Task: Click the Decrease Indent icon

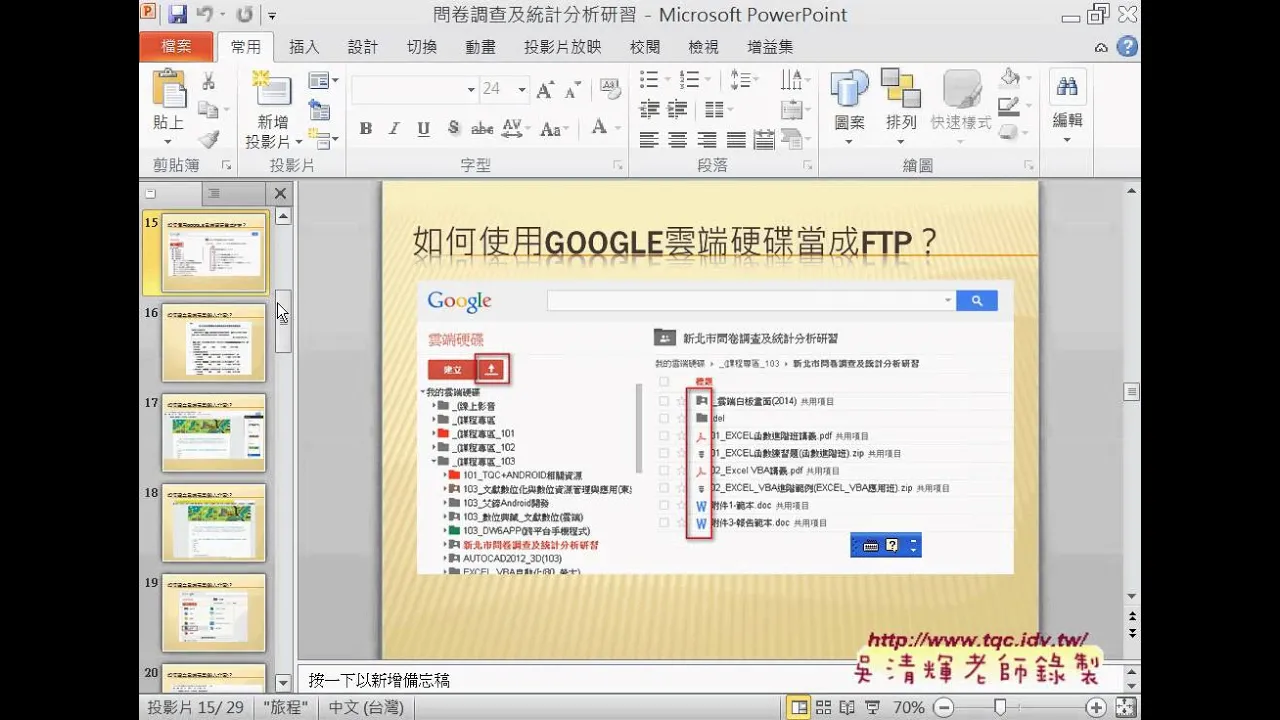Action: click(x=649, y=109)
